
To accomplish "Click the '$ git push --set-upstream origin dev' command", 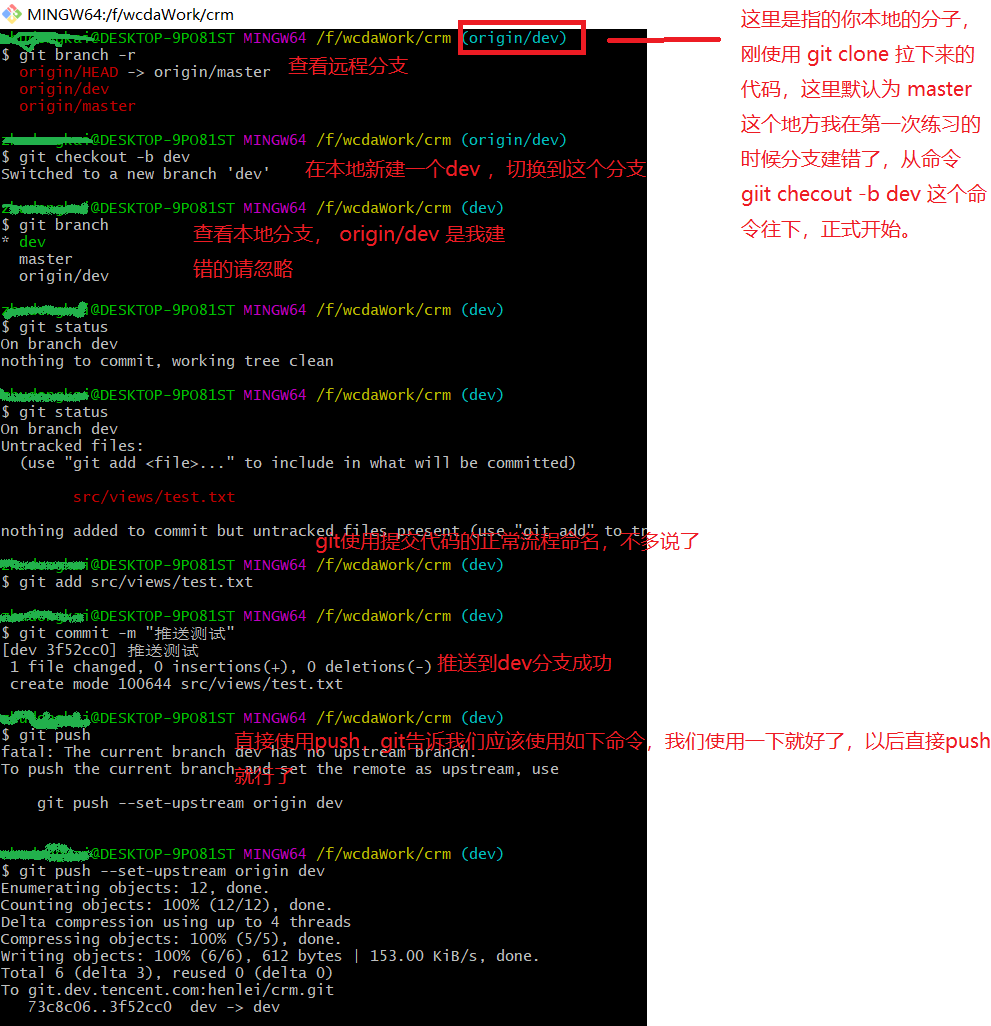I will click(163, 872).
